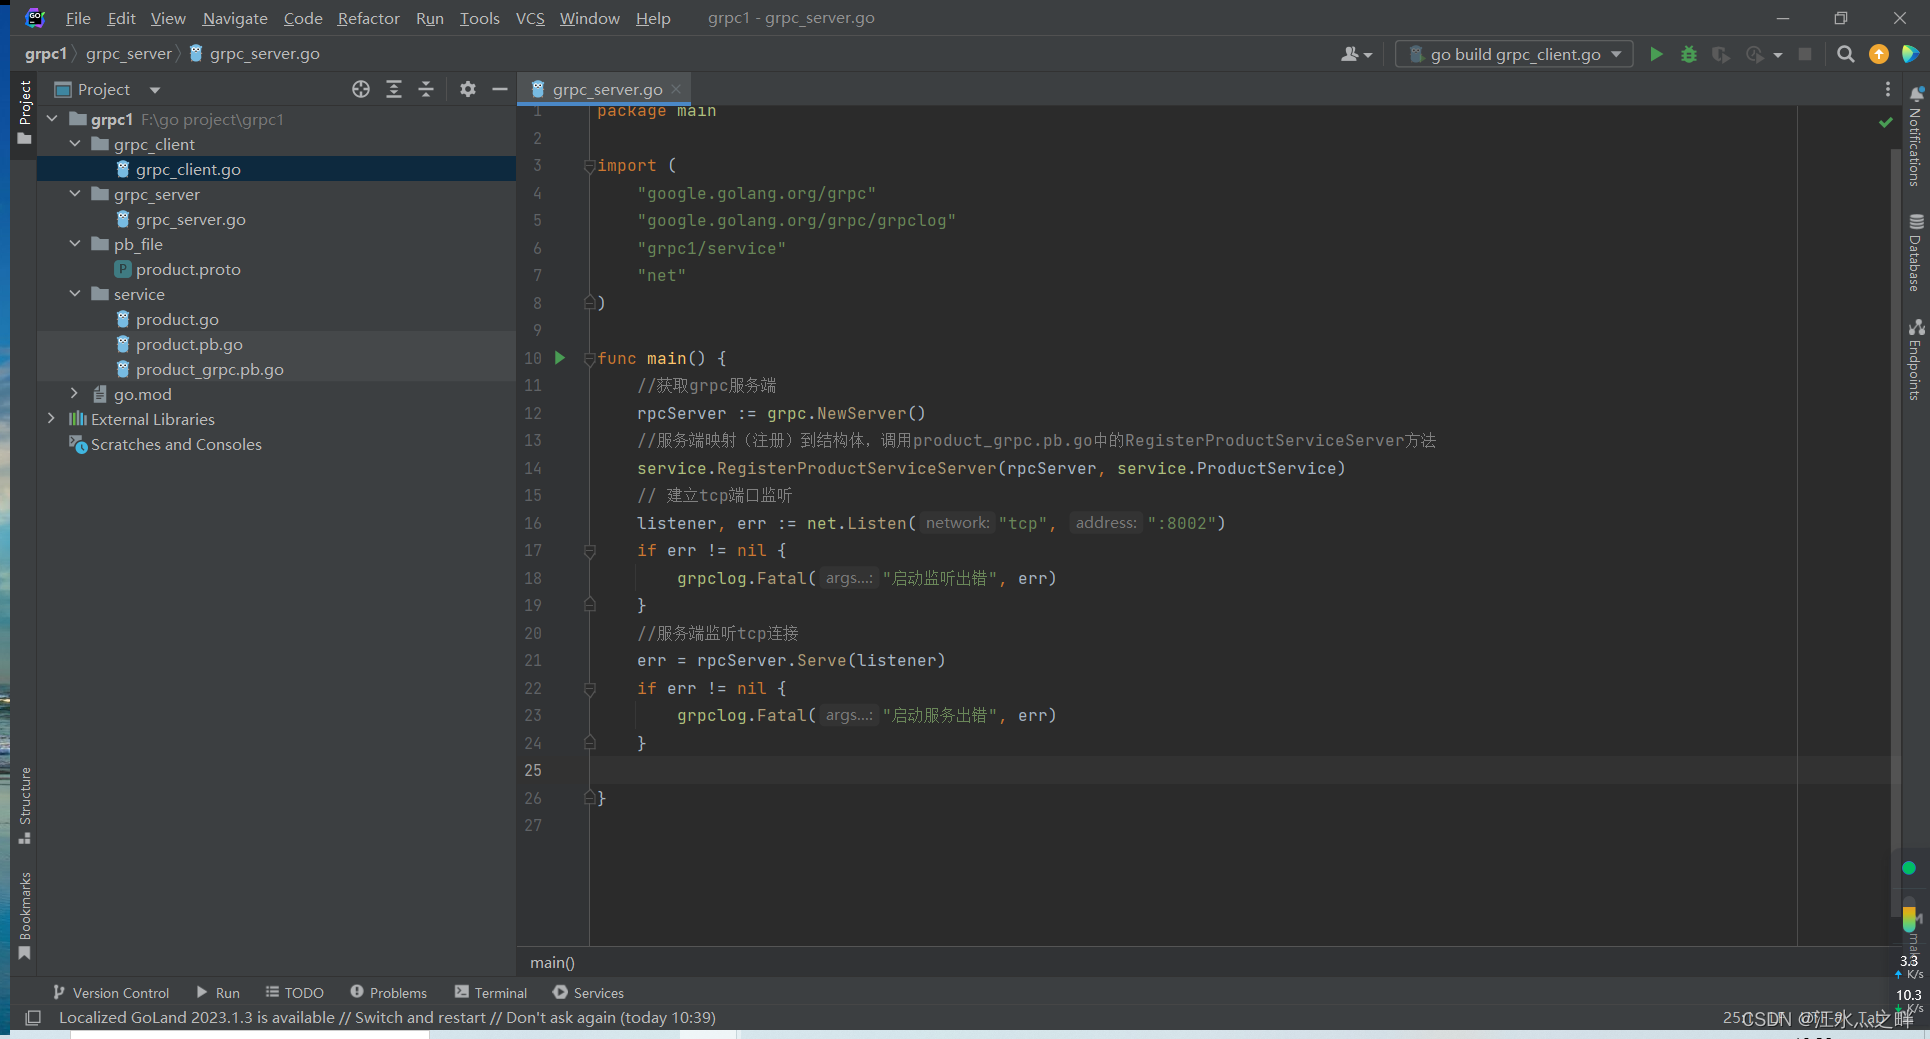
Task: Open the run configuration list arrow next to coverage
Action: pos(1777,55)
